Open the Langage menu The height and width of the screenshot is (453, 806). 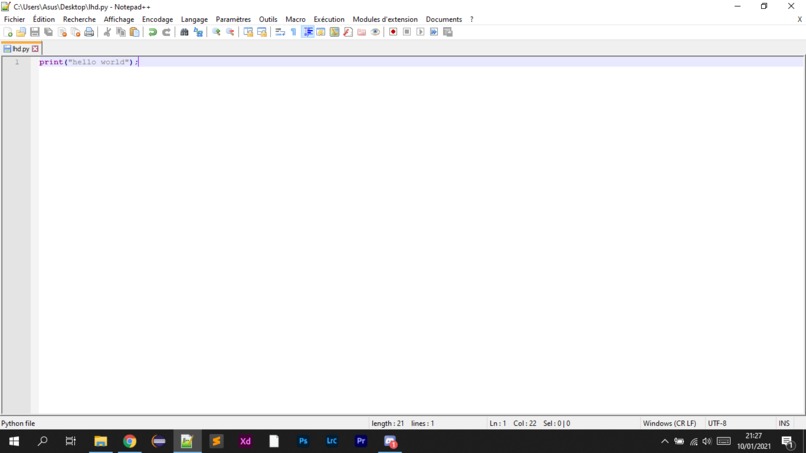(194, 19)
